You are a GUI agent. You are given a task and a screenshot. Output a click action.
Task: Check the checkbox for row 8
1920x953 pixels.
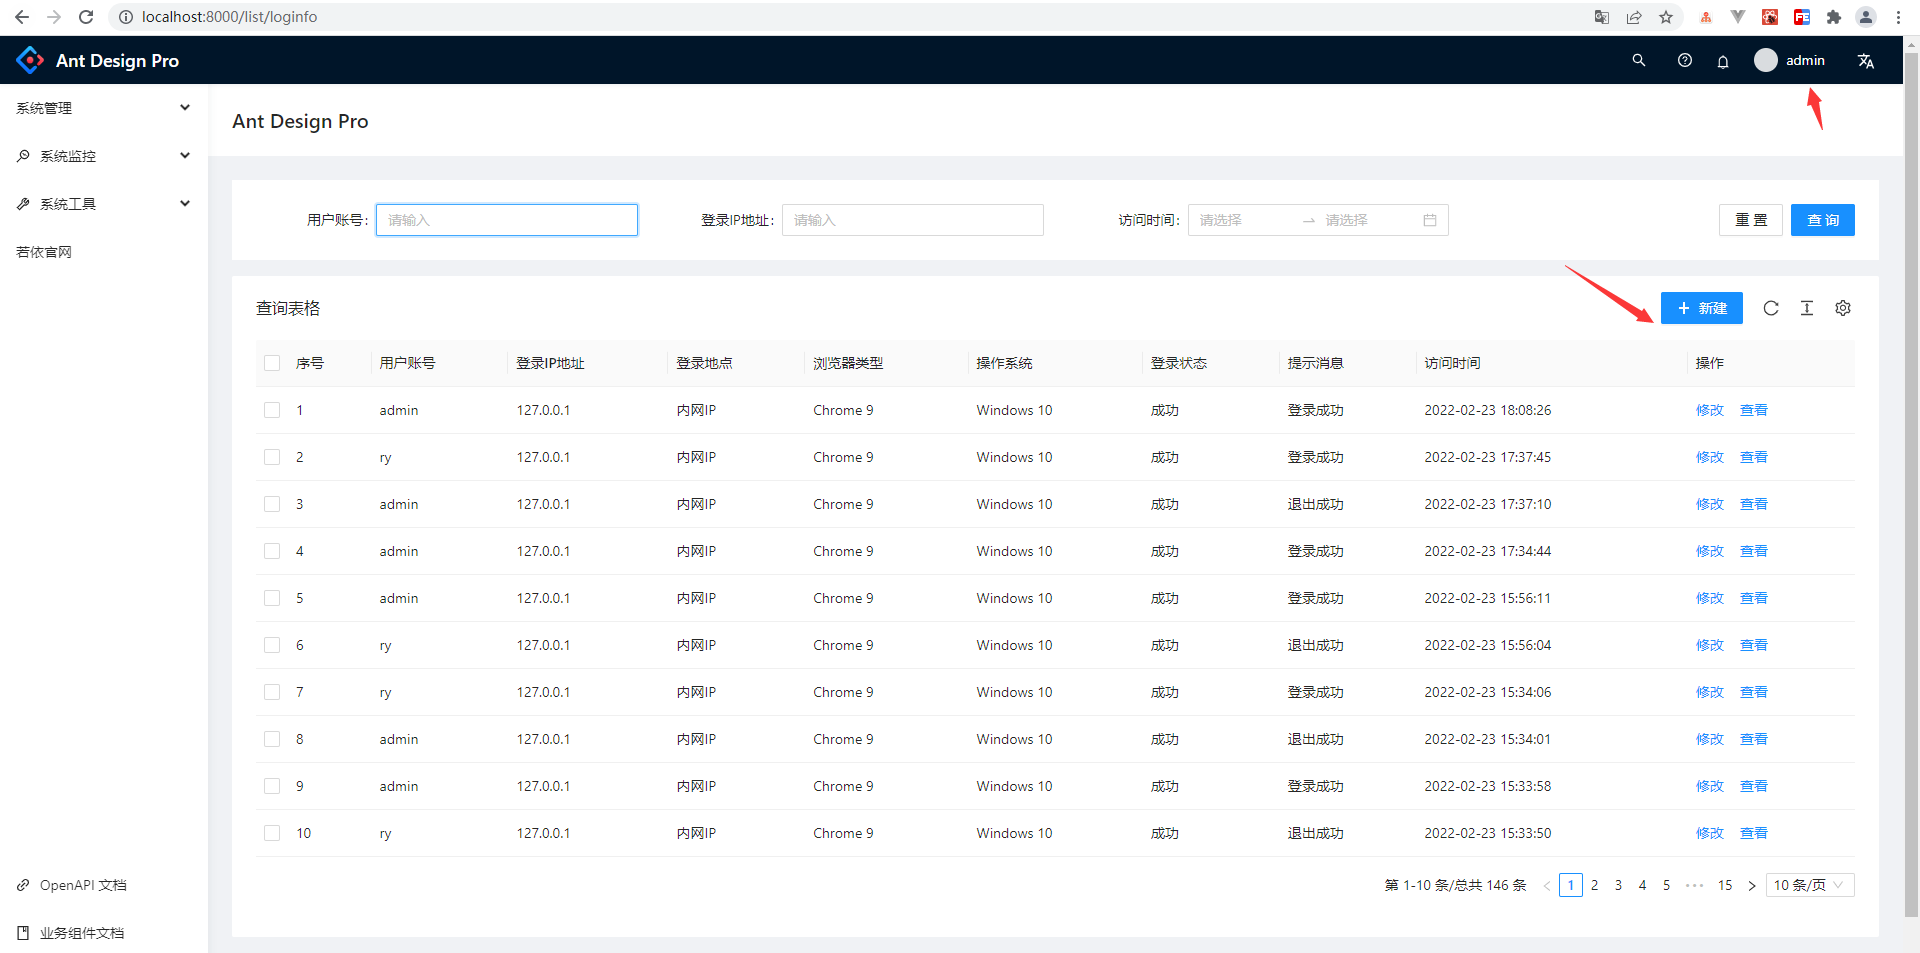click(272, 739)
